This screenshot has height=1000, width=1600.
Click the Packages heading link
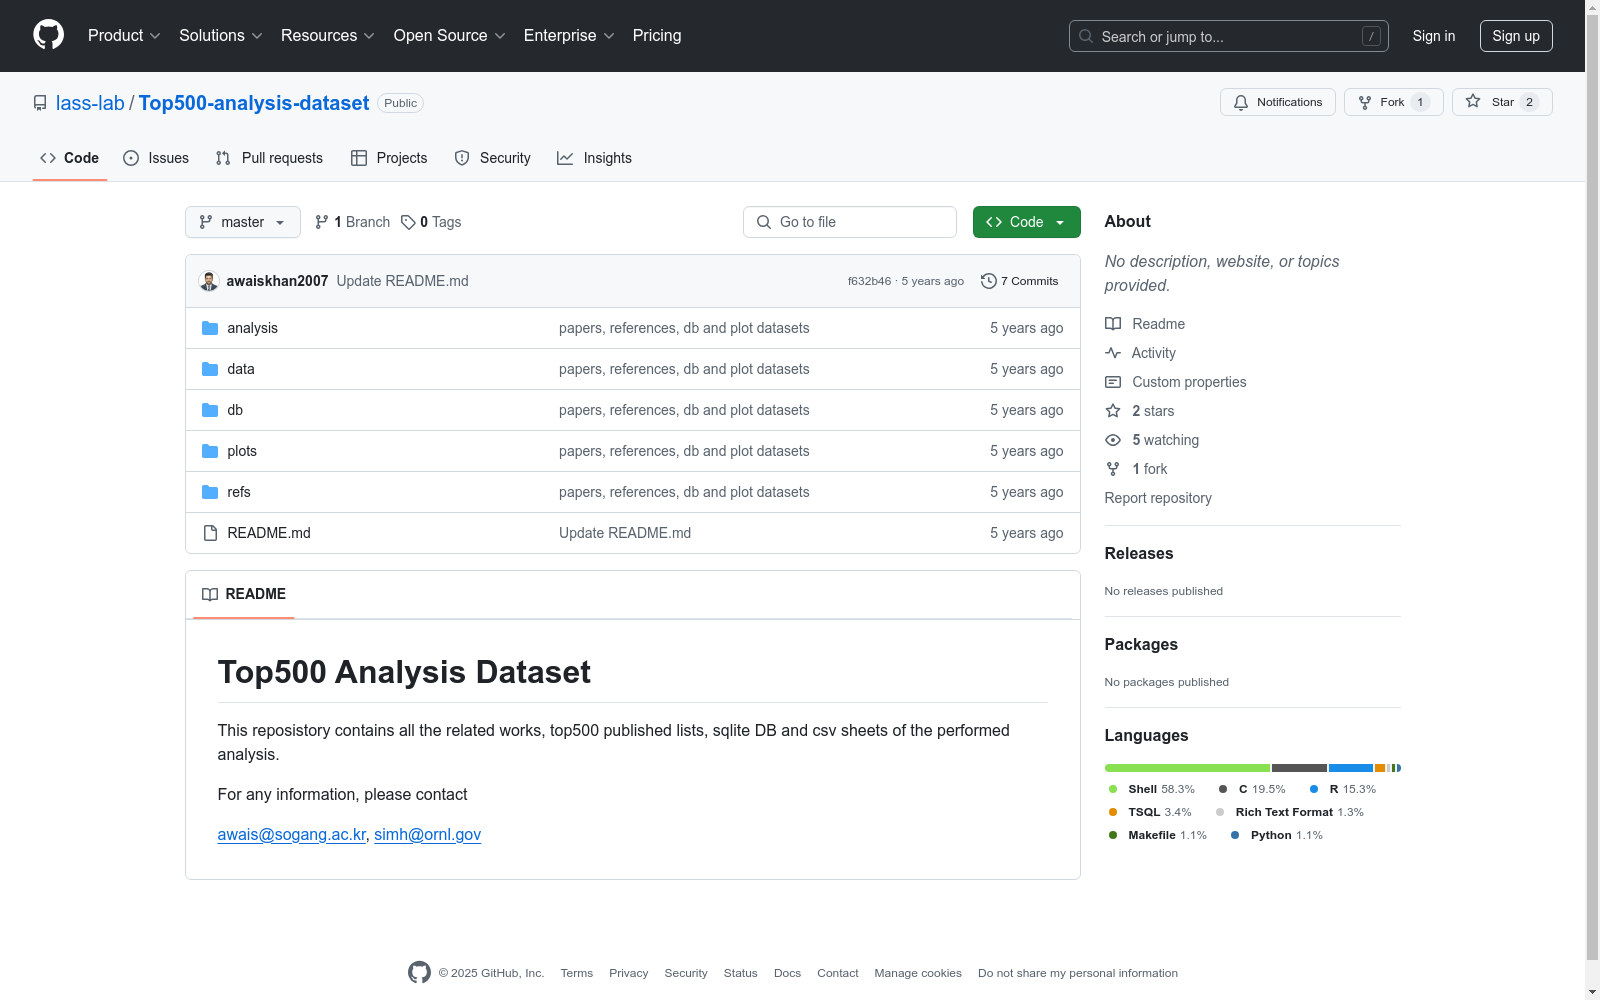click(1141, 644)
